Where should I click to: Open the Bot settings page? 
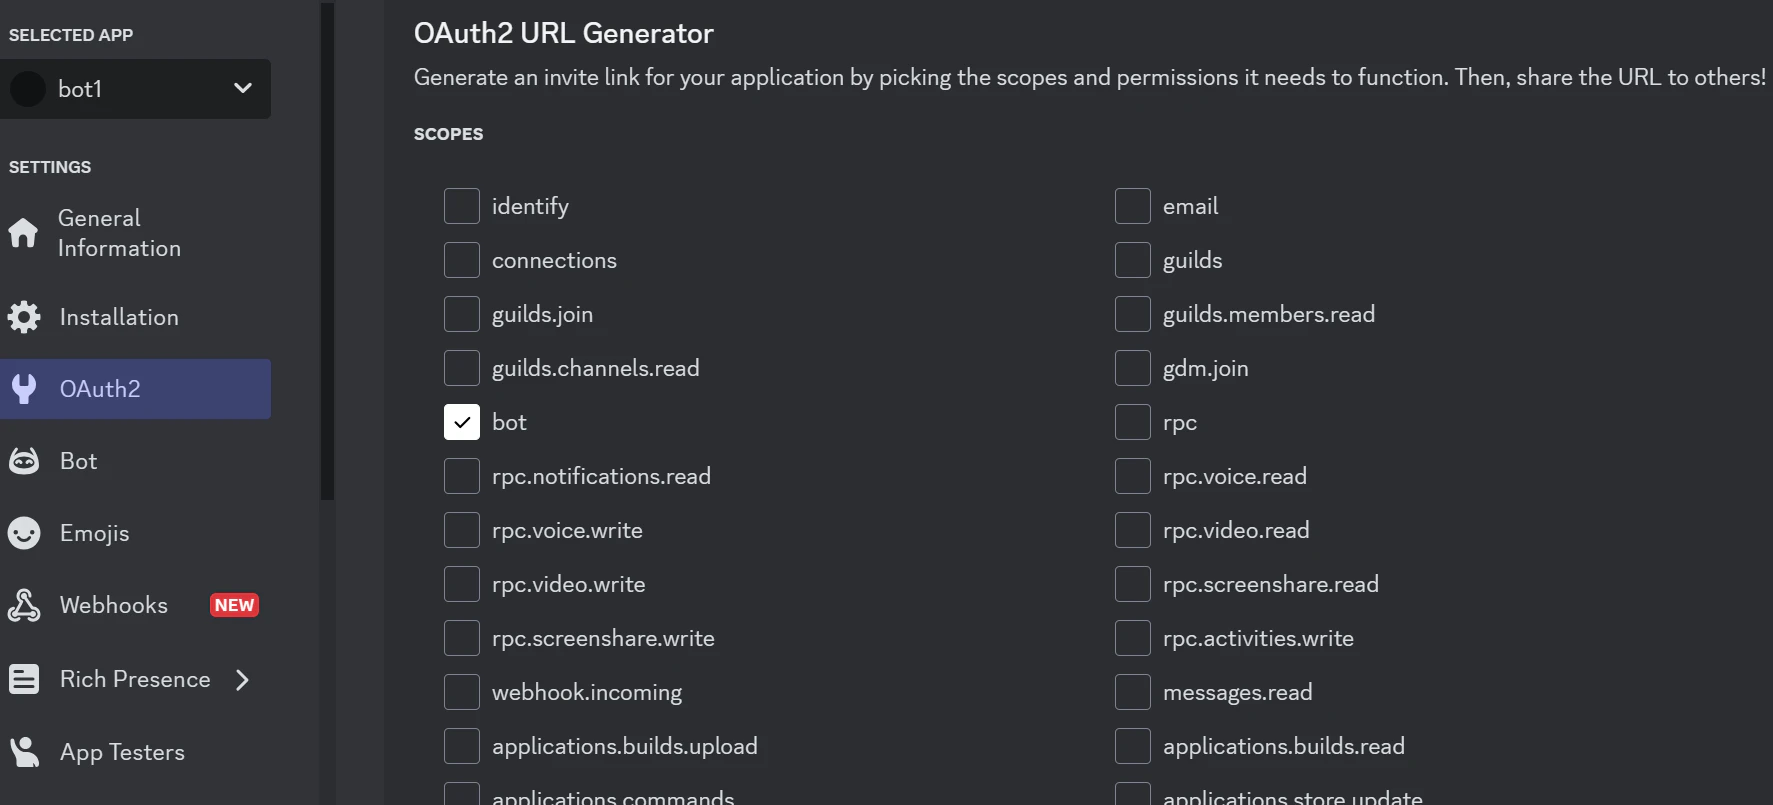coord(135,461)
